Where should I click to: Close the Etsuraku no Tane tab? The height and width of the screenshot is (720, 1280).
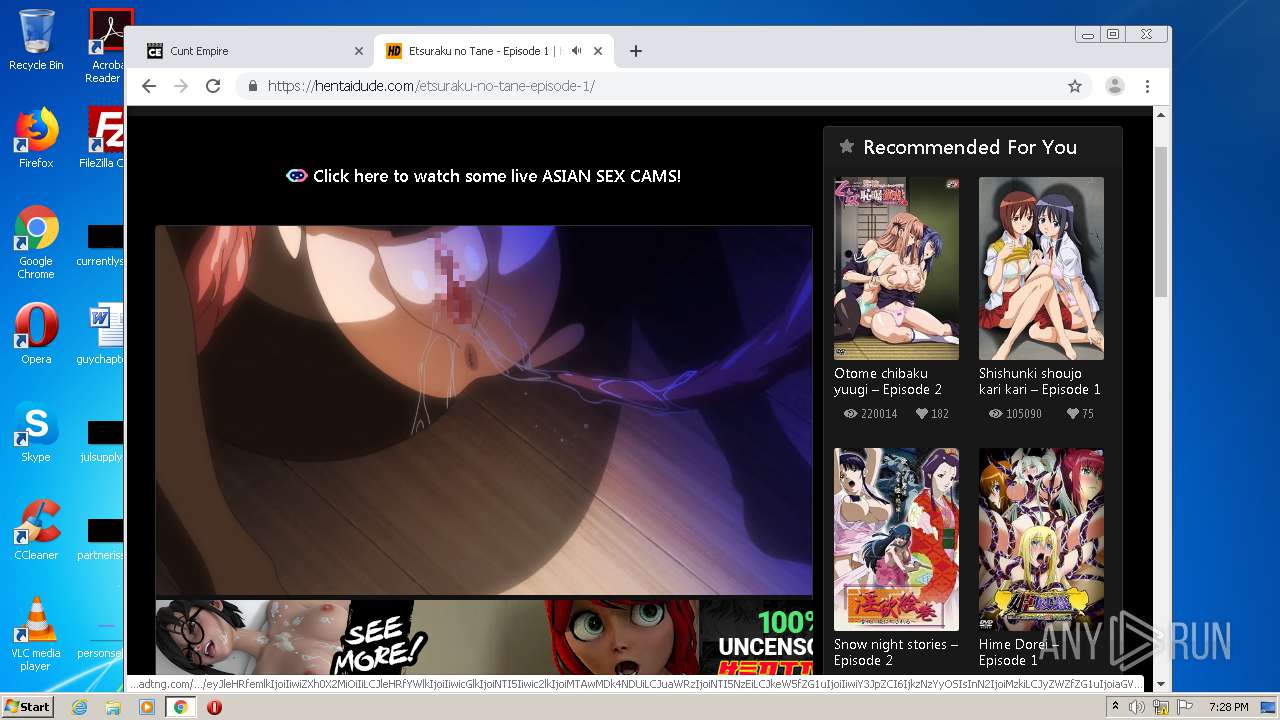click(x=598, y=51)
